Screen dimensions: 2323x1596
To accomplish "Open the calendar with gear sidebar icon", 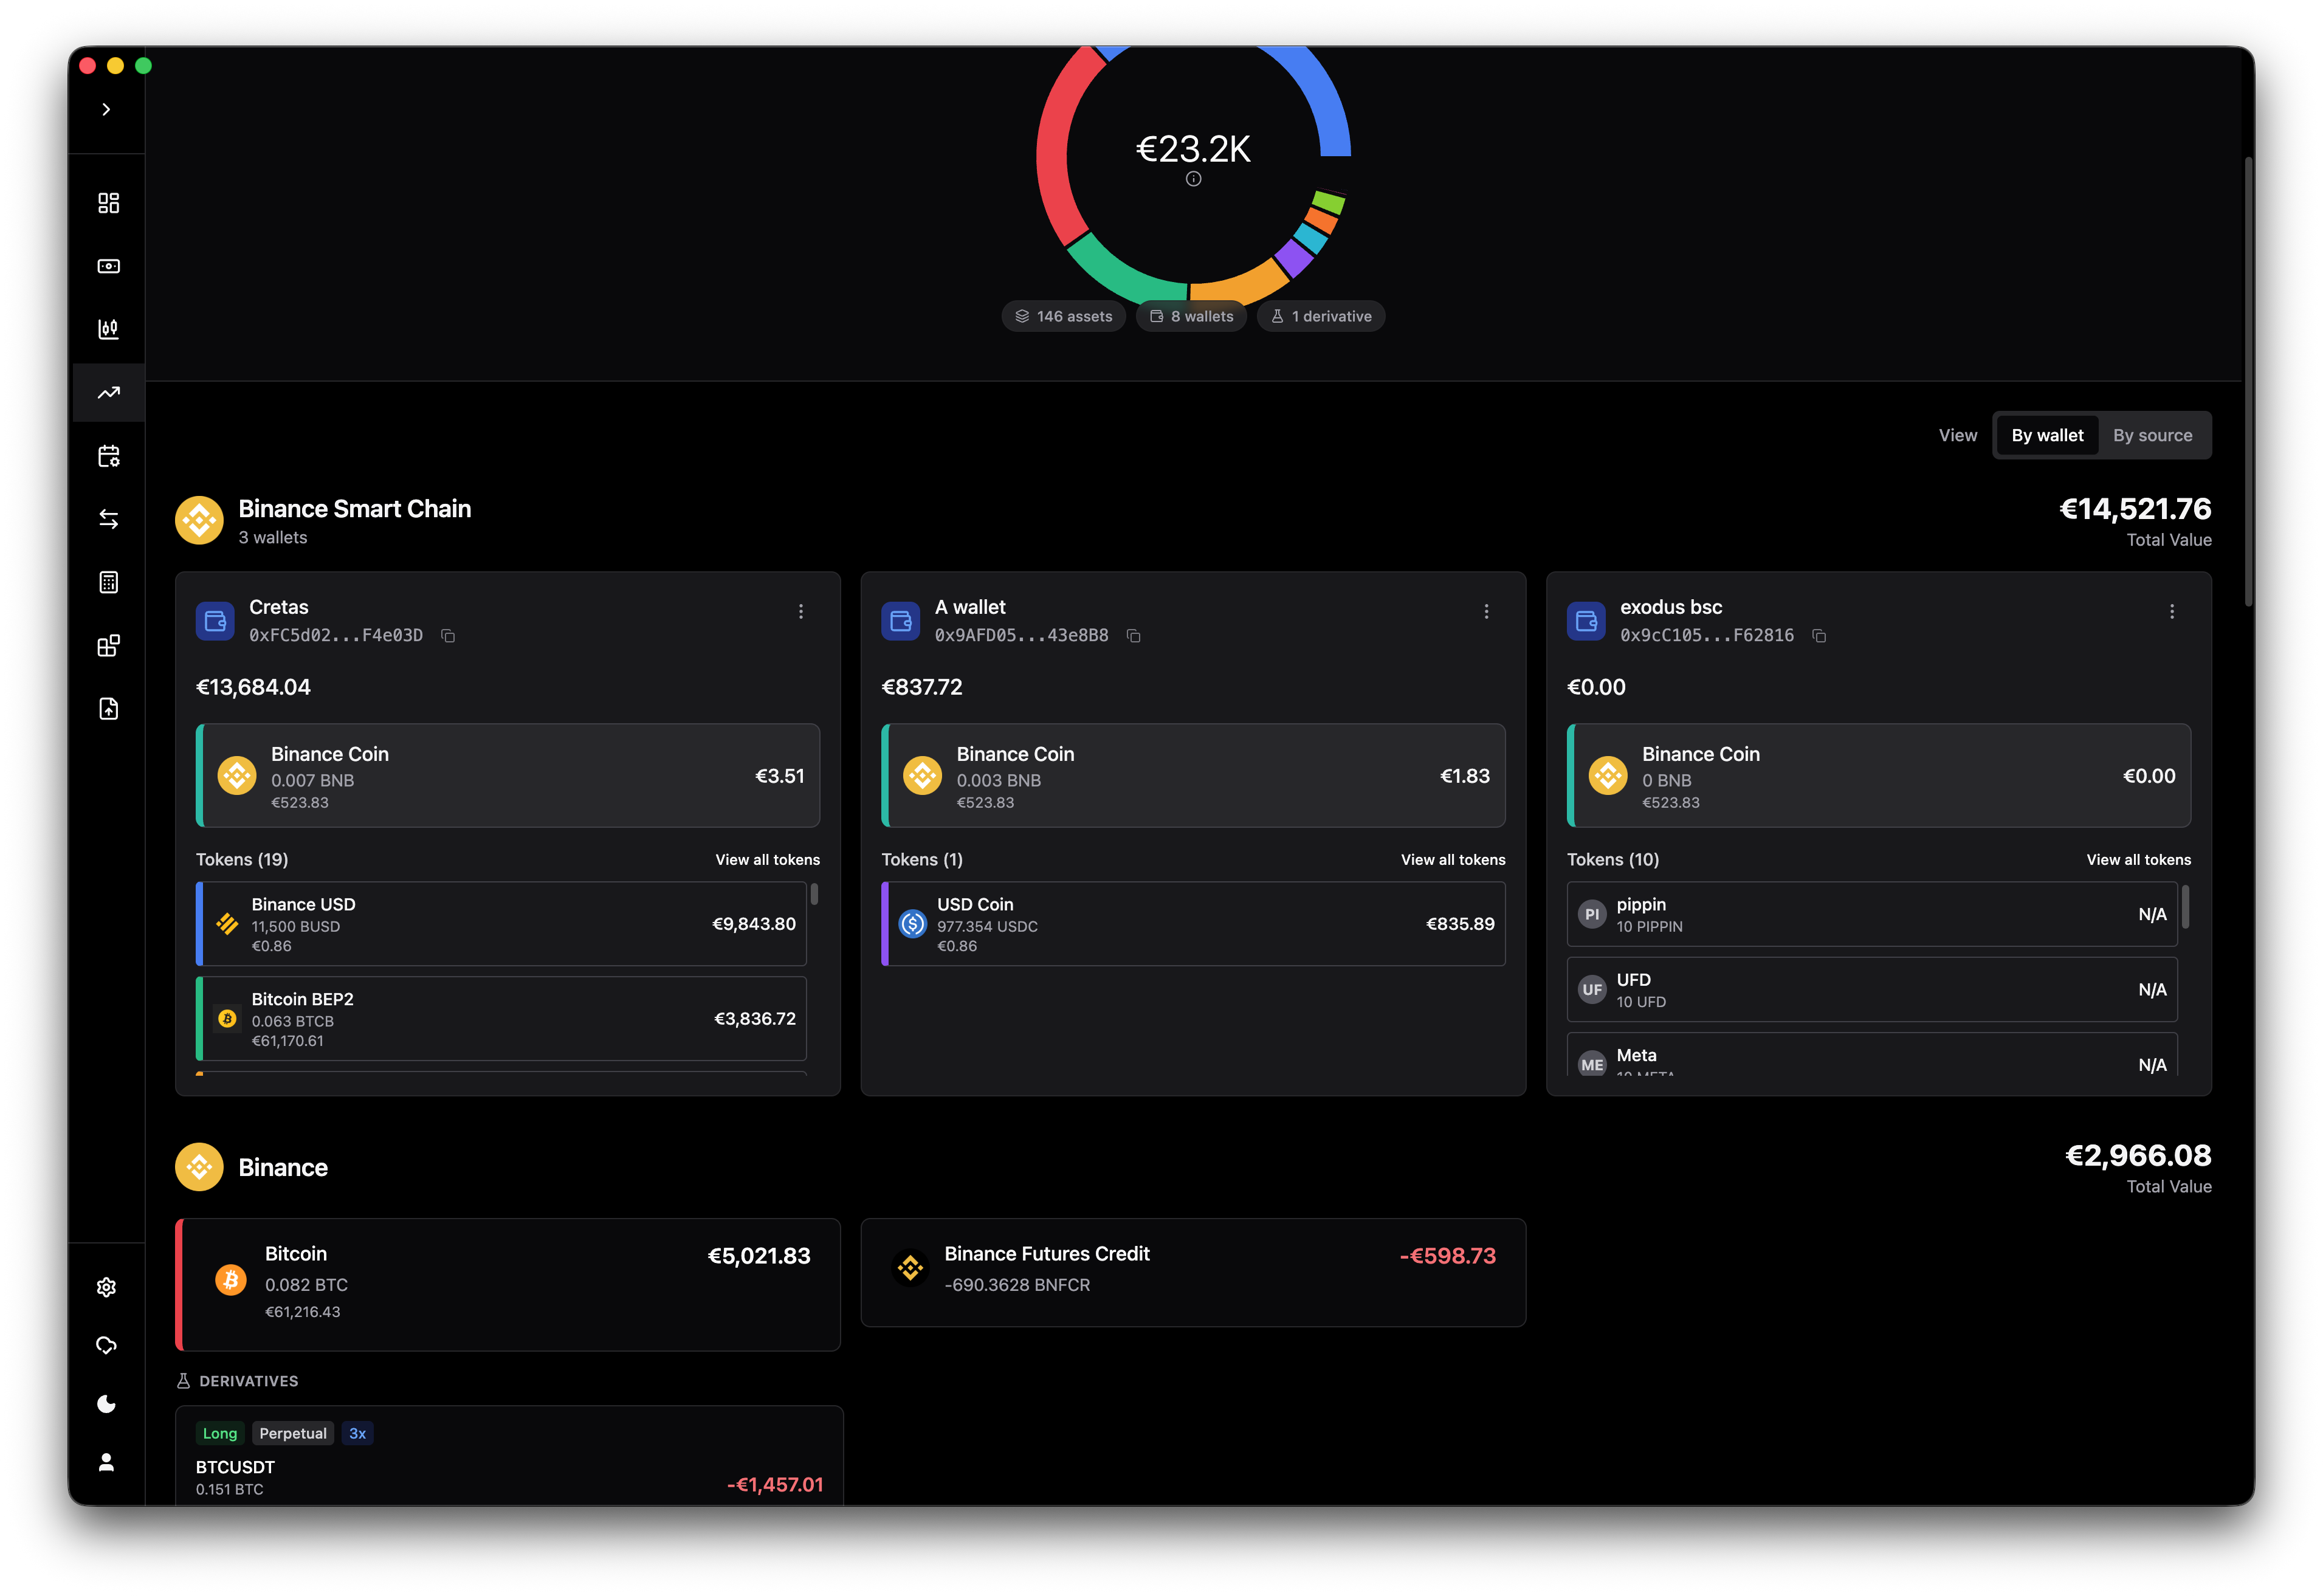I will tap(108, 456).
